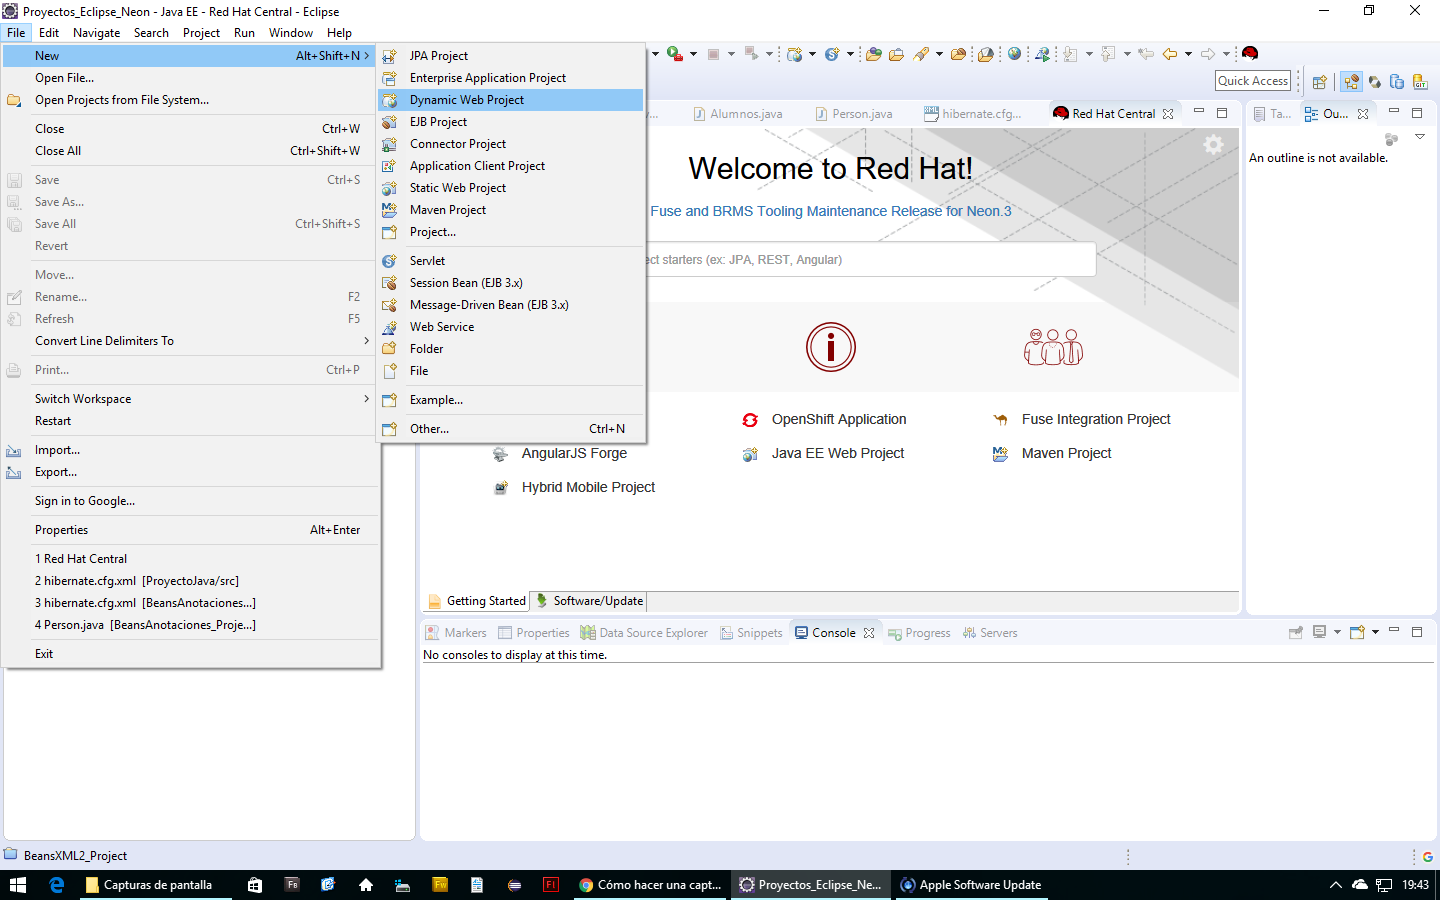Choose the Servlet menu entry
The height and width of the screenshot is (900, 1440).
(511, 261)
